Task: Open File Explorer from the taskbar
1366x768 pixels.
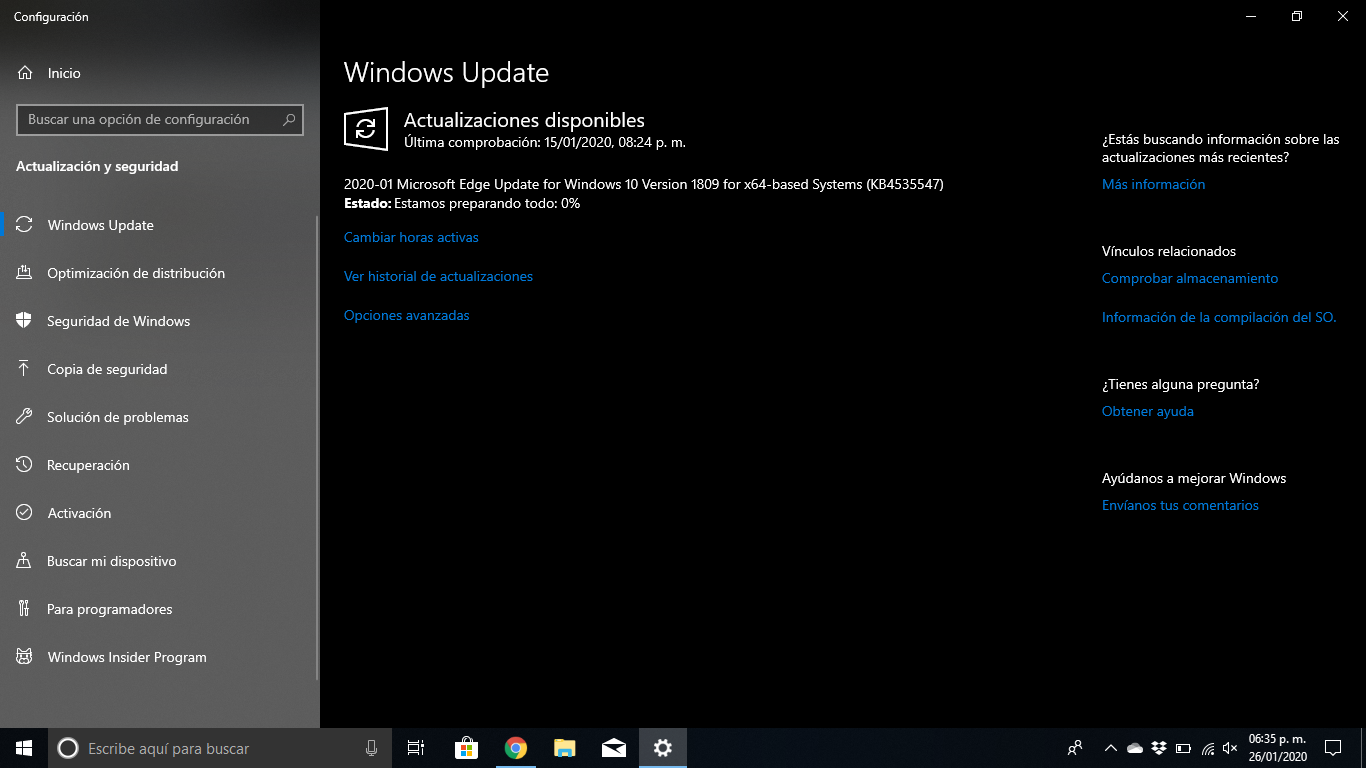Action: 565,748
